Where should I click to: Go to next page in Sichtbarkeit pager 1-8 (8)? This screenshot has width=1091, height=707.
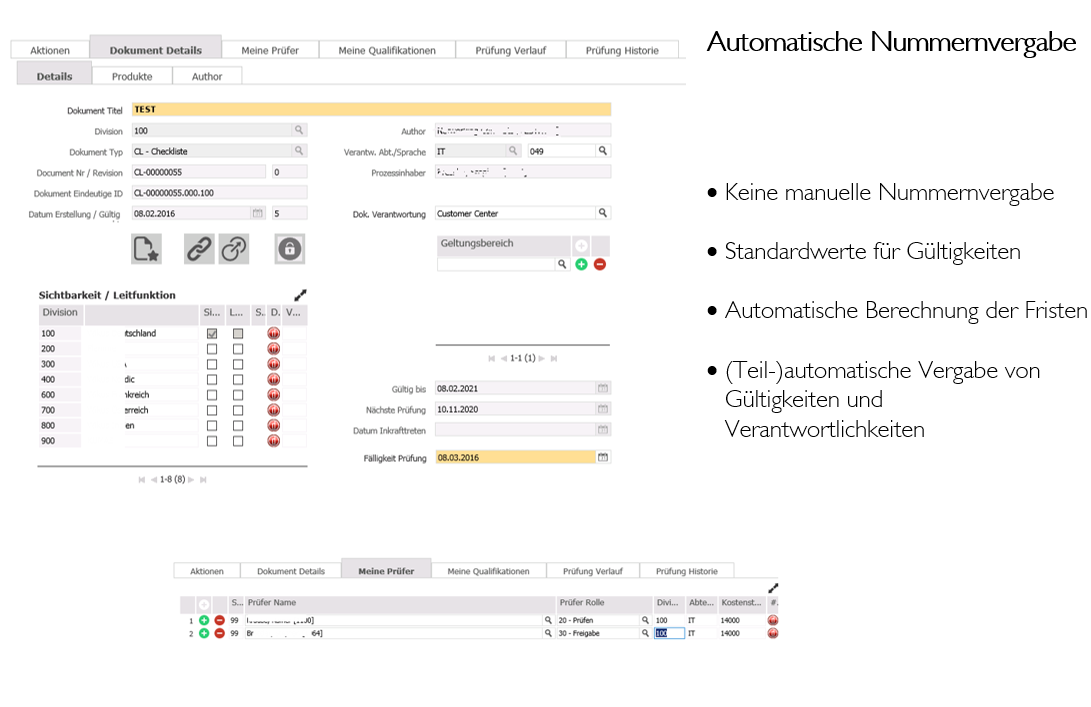coord(191,479)
